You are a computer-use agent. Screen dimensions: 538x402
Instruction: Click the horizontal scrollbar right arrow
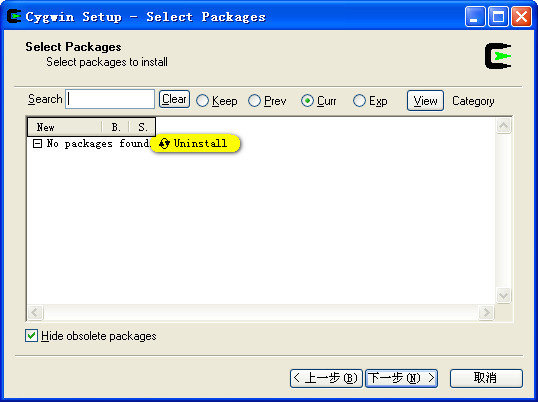point(486,312)
